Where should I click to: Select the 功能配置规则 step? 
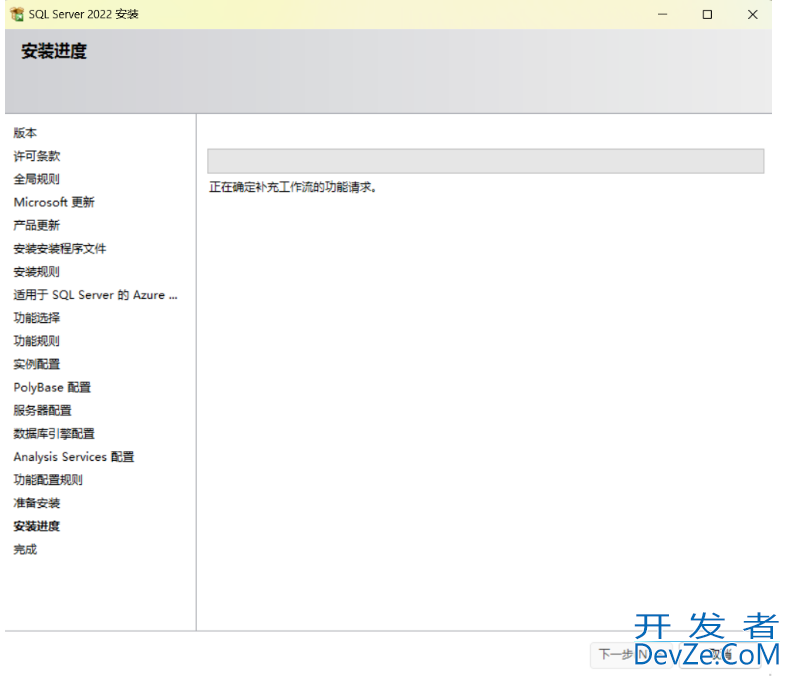click(48, 481)
